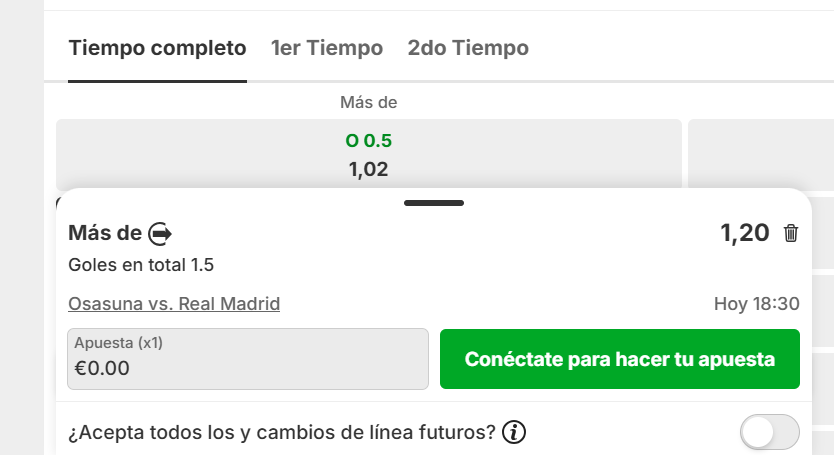Click the "Hoy 18:30" match time

756,303
